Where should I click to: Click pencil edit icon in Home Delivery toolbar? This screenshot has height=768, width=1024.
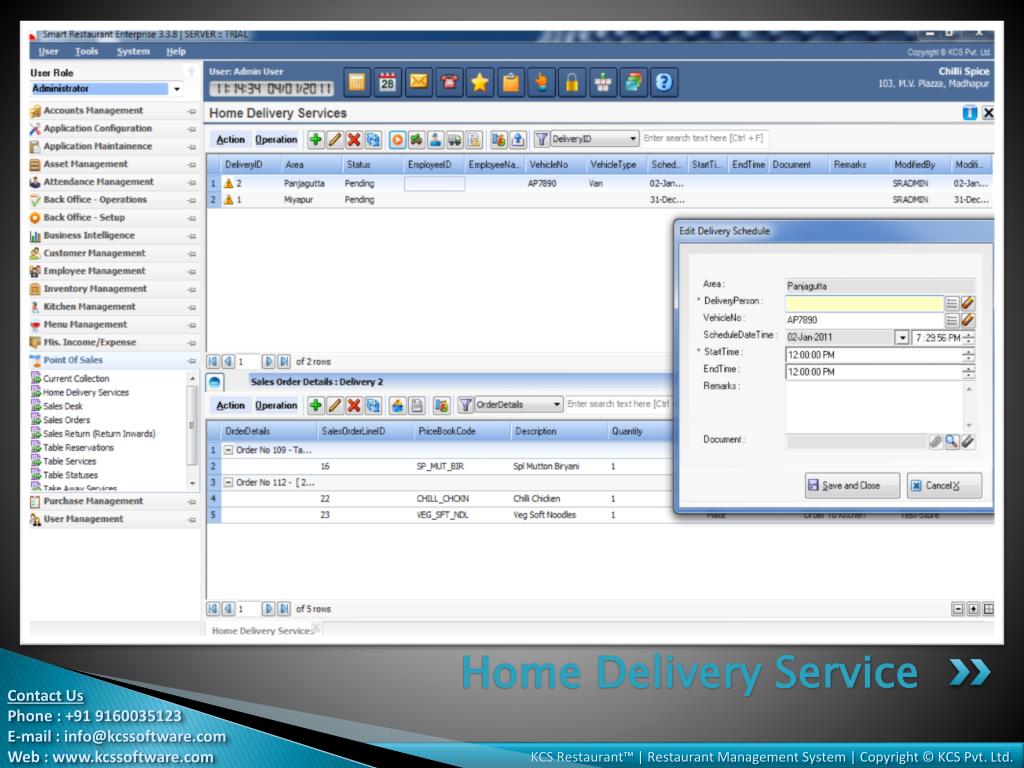pyautogui.click(x=334, y=139)
